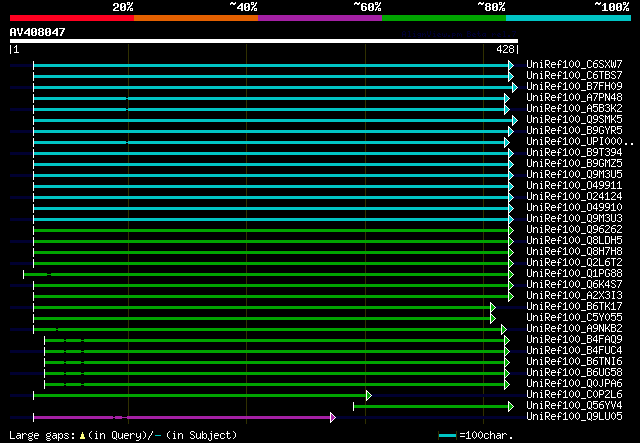Click the arrowhead ending the UniRef100_B7FH09 bar
This screenshot has height=443, width=640.
[514, 87]
